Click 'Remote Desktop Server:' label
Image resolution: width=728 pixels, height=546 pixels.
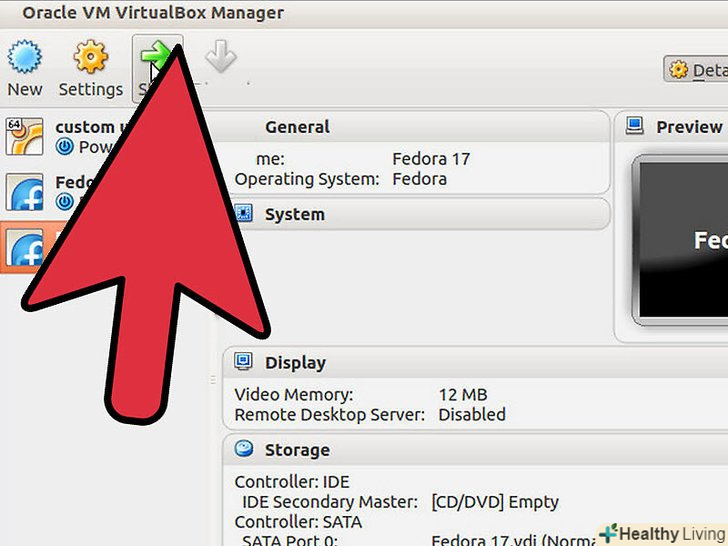[x=330, y=415]
